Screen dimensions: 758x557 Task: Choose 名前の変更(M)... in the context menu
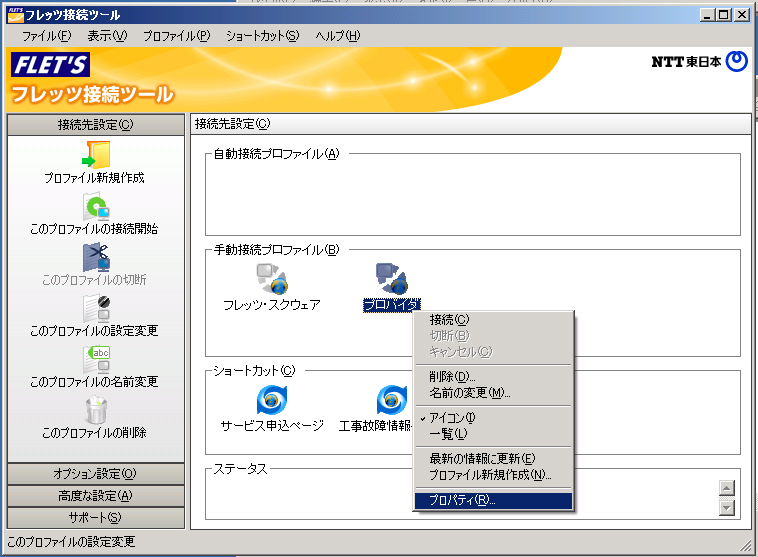tap(493, 393)
